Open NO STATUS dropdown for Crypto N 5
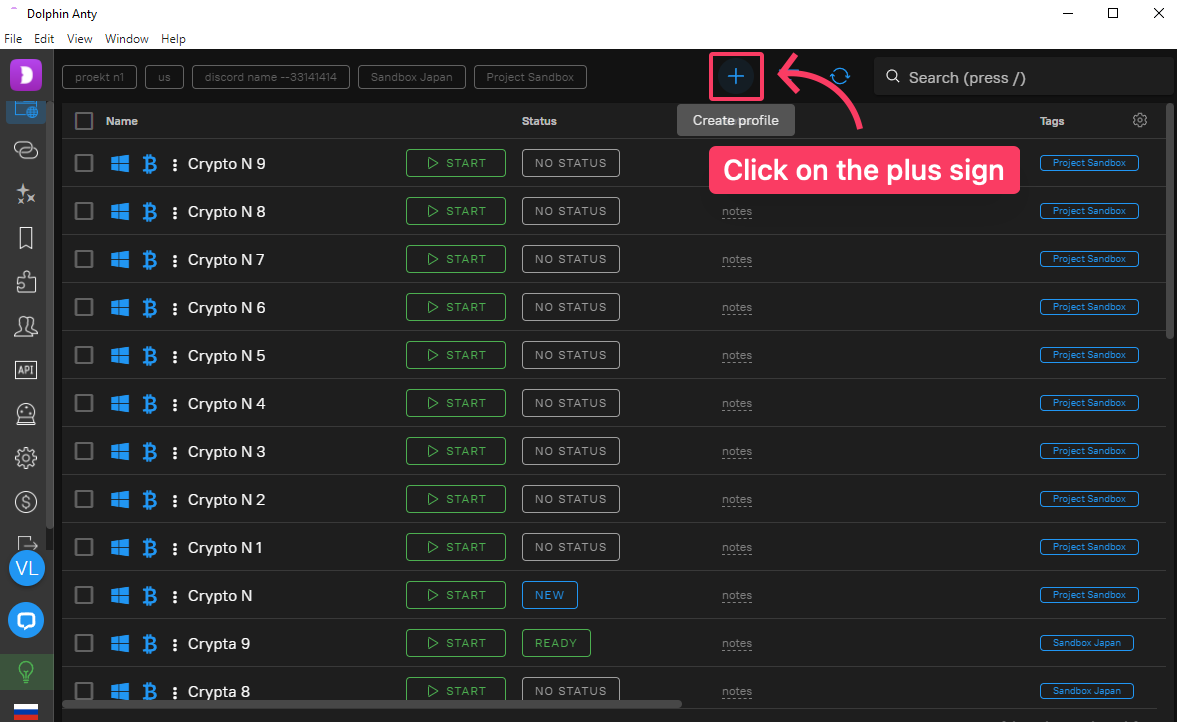The height and width of the screenshot is (722, 1177). pos(570,355)
